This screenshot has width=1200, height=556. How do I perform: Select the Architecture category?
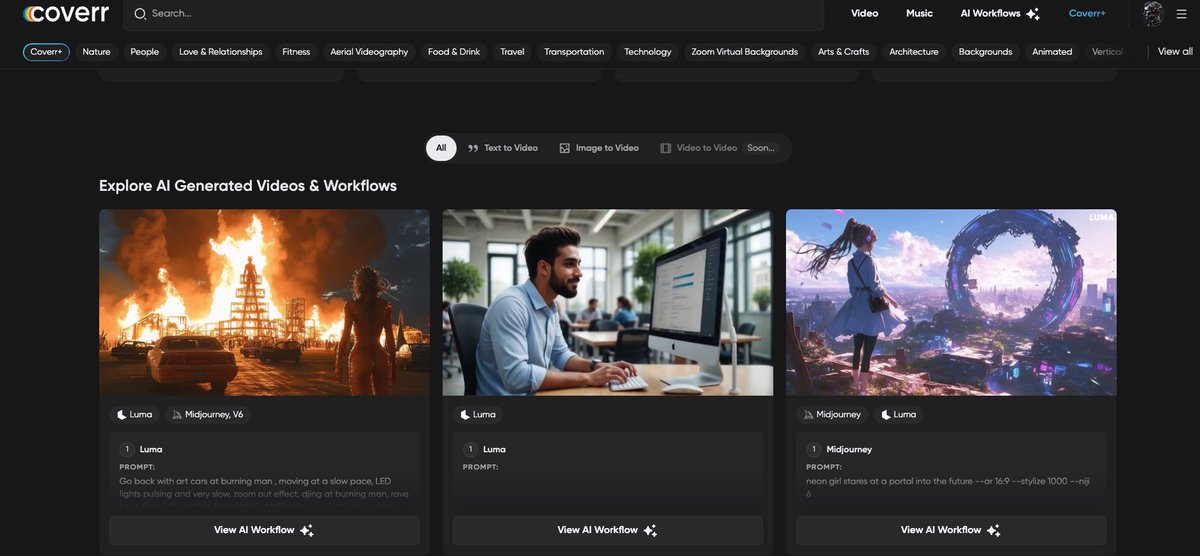click(914, 52)
